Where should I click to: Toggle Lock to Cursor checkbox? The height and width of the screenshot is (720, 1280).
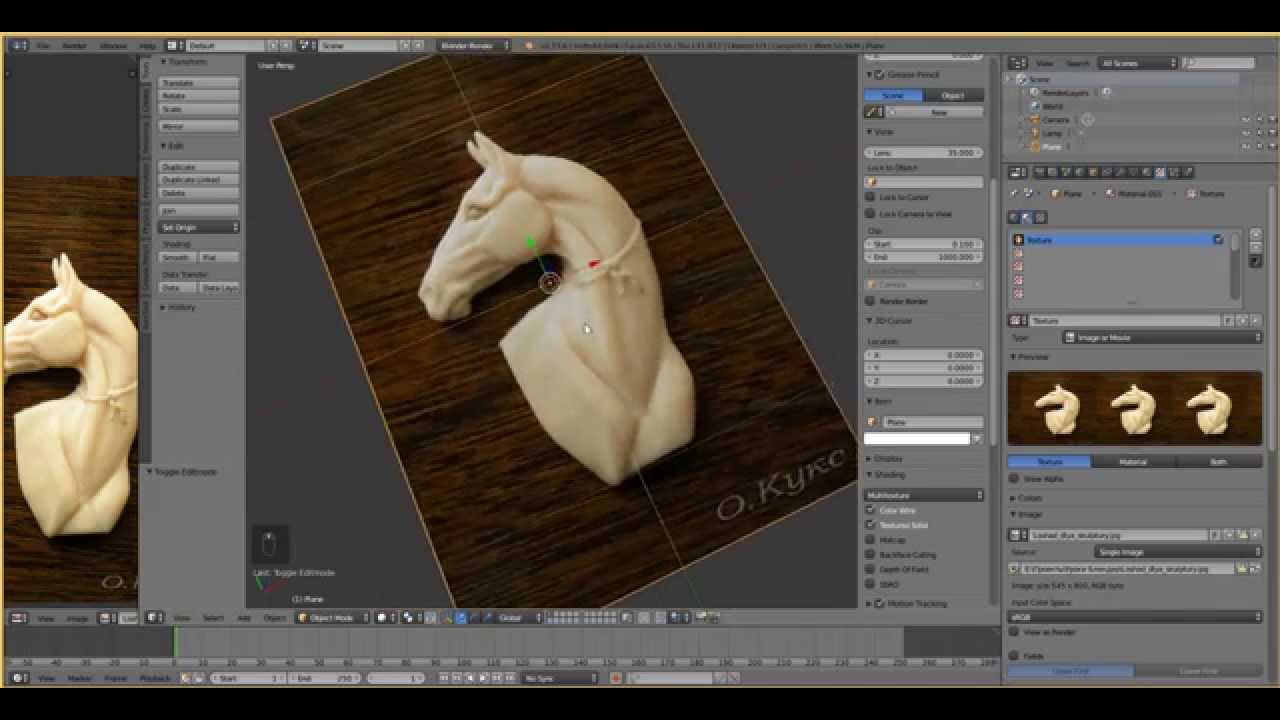pyautogui.click(x=870, y=197)
